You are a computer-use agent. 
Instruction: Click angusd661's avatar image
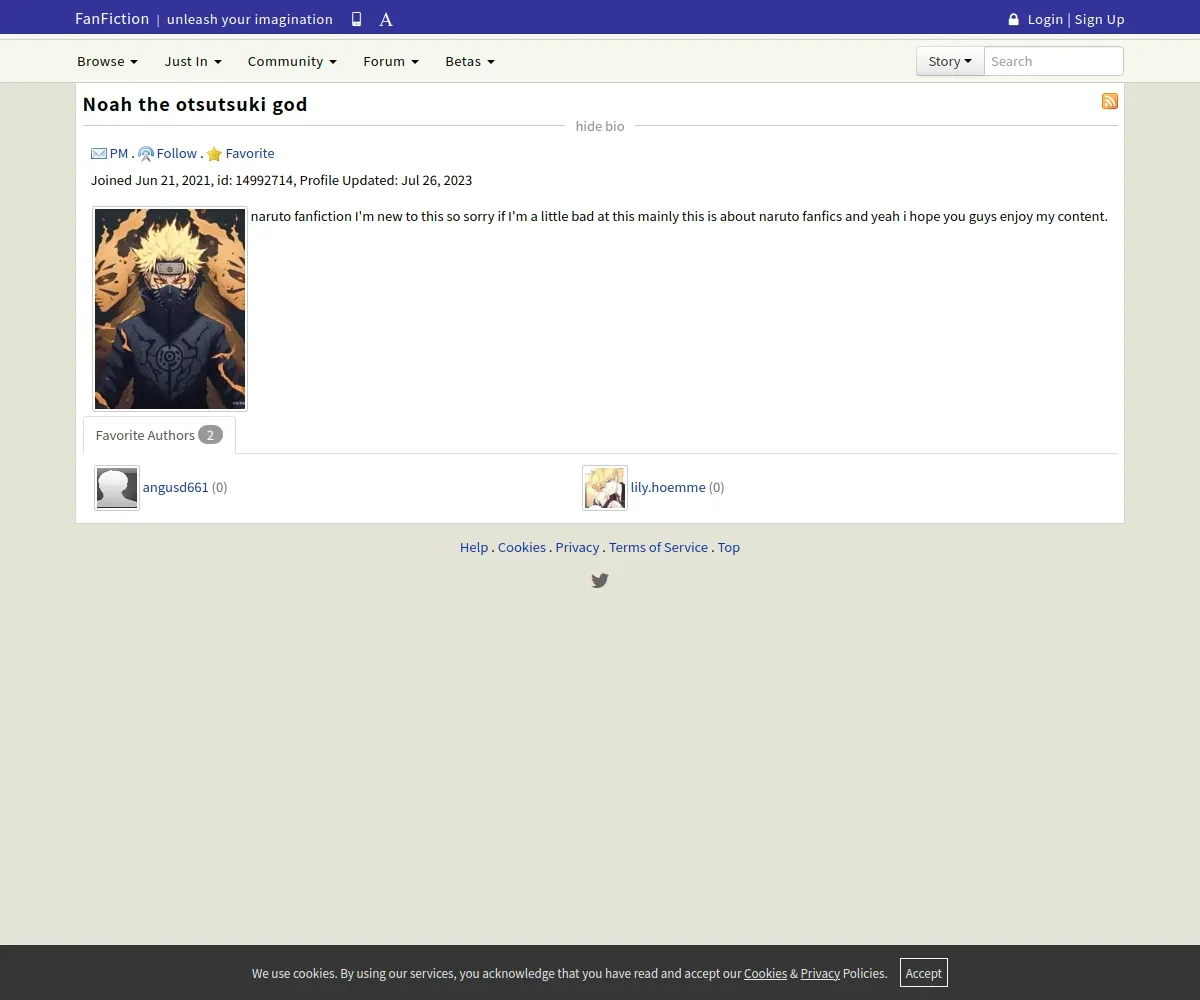pos(117,488)
